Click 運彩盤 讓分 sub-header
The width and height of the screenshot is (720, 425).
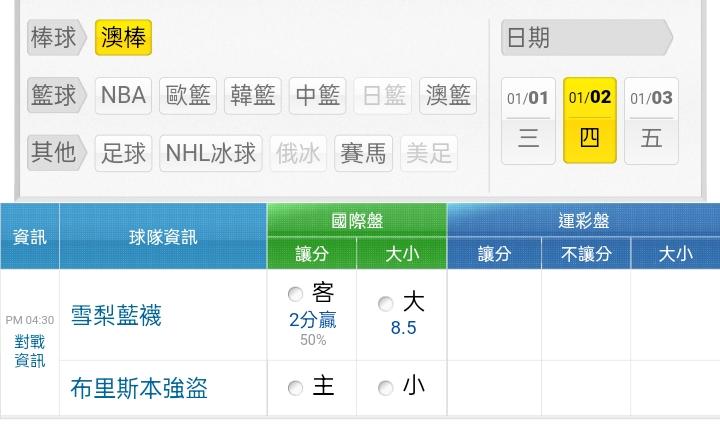point(494,253)
